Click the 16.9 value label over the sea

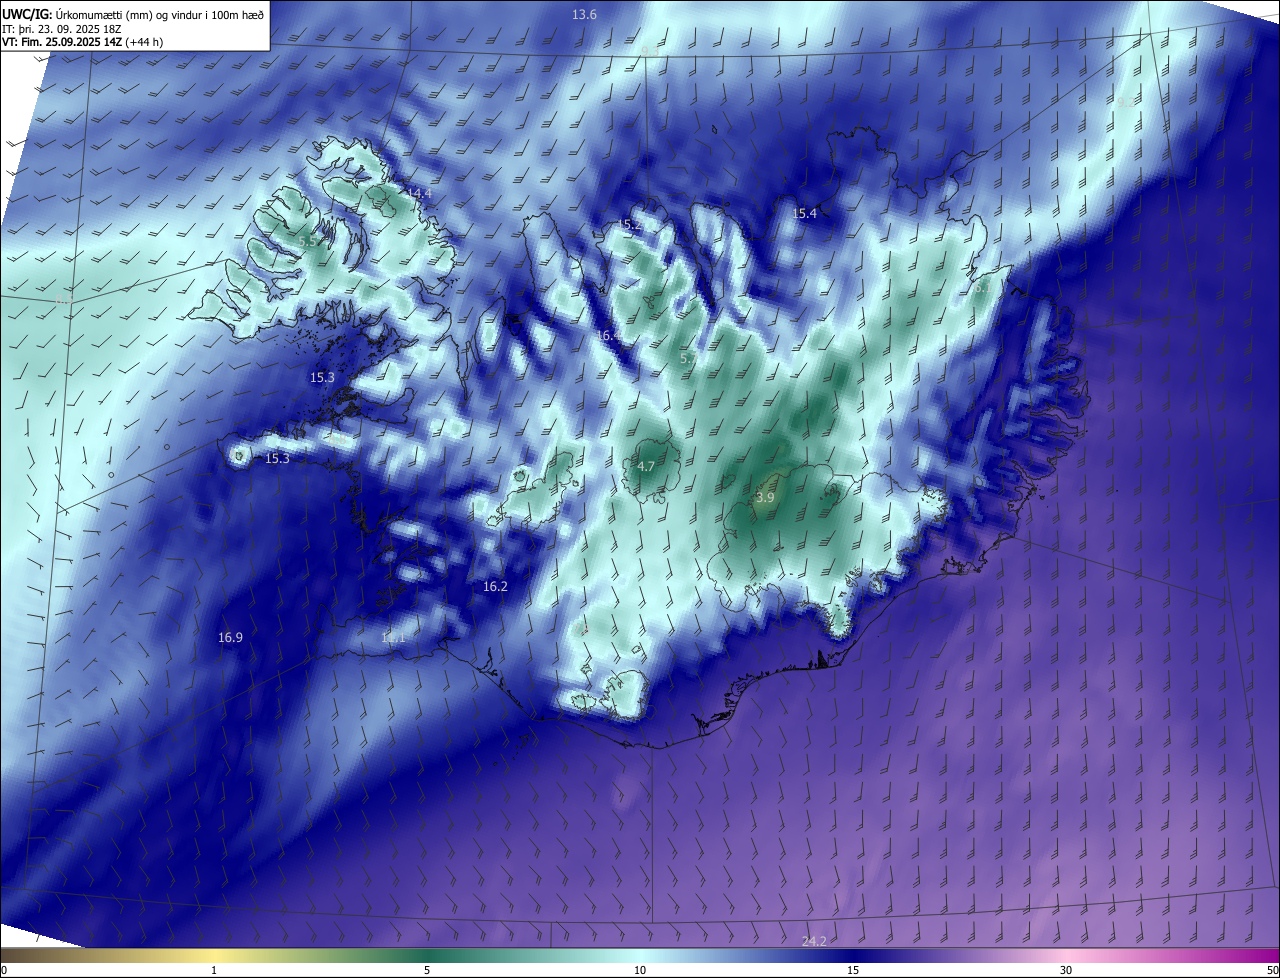tap(230, 636)
